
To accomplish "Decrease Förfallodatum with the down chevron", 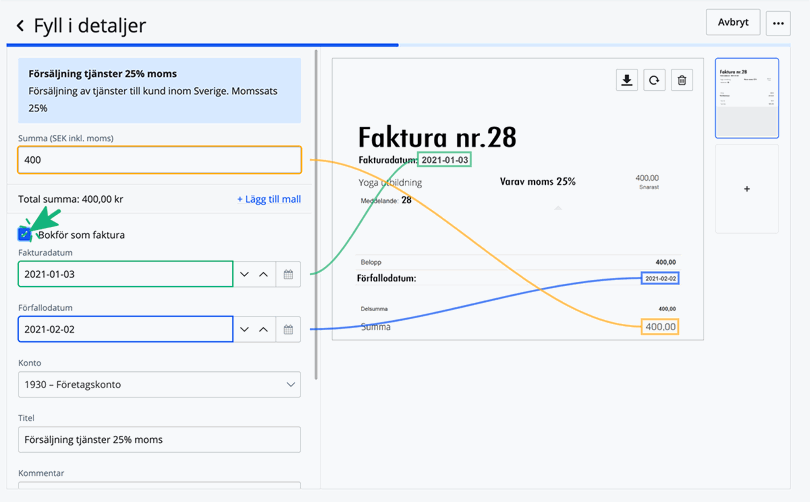I will click(244, 329).
